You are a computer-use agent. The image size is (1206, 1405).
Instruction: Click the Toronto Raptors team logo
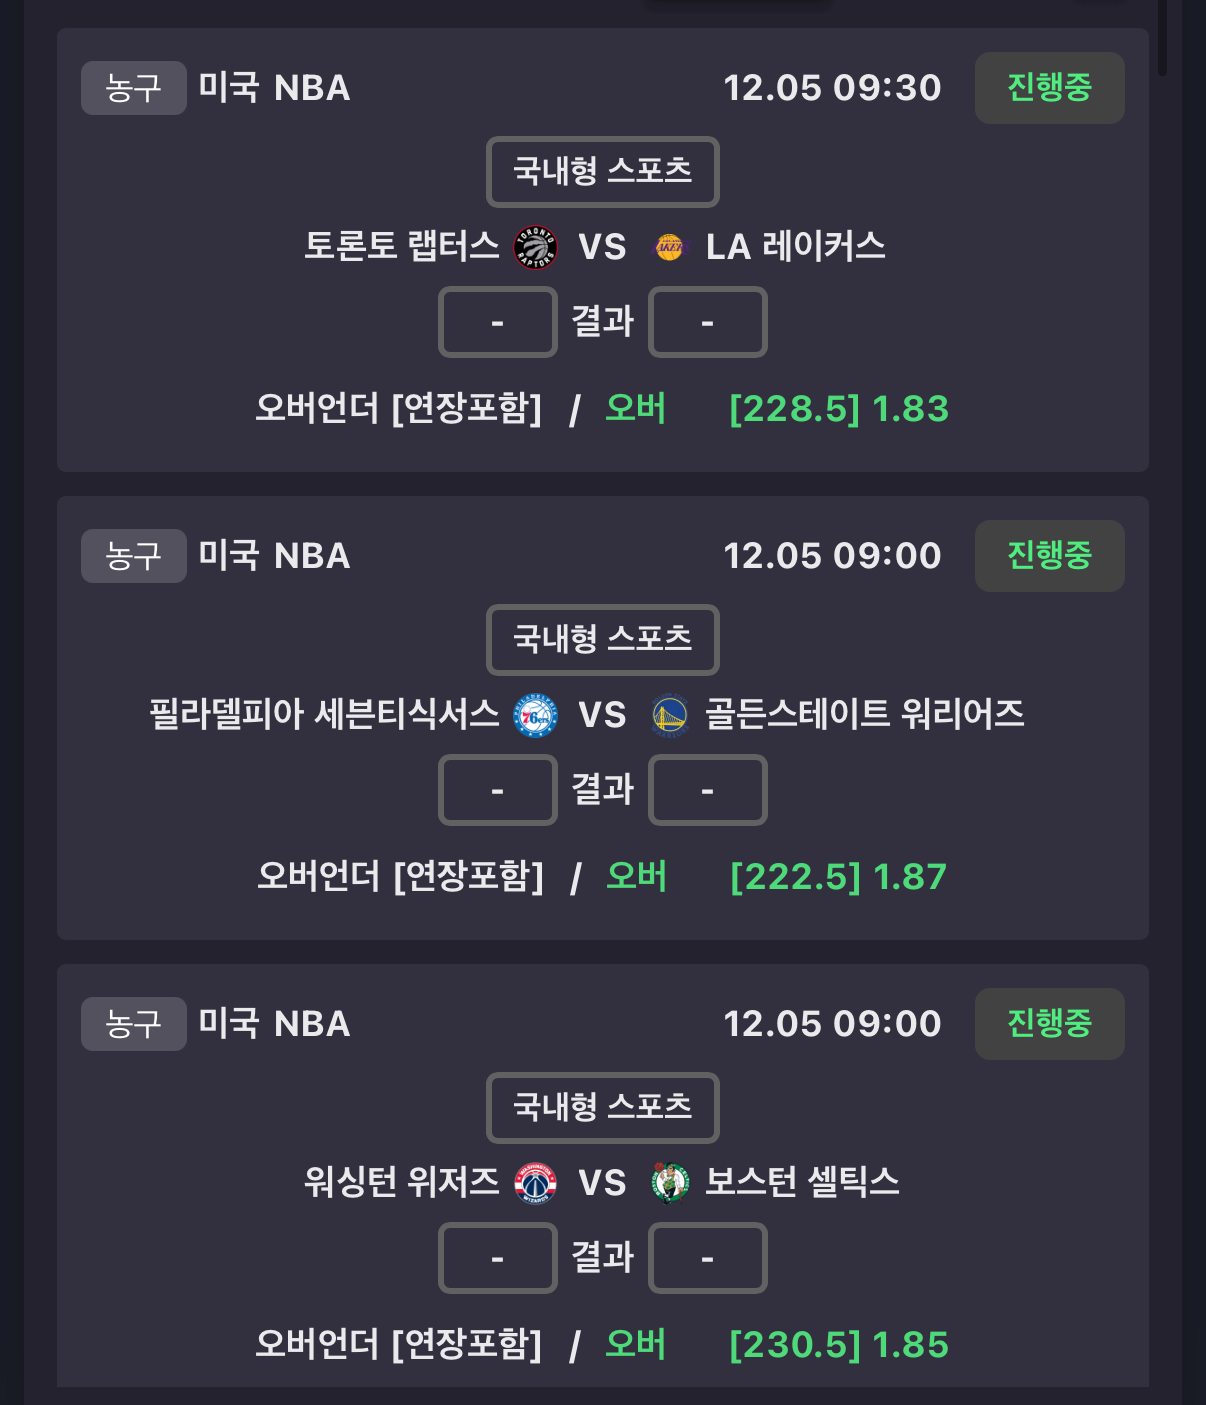(x=535, y=247)
